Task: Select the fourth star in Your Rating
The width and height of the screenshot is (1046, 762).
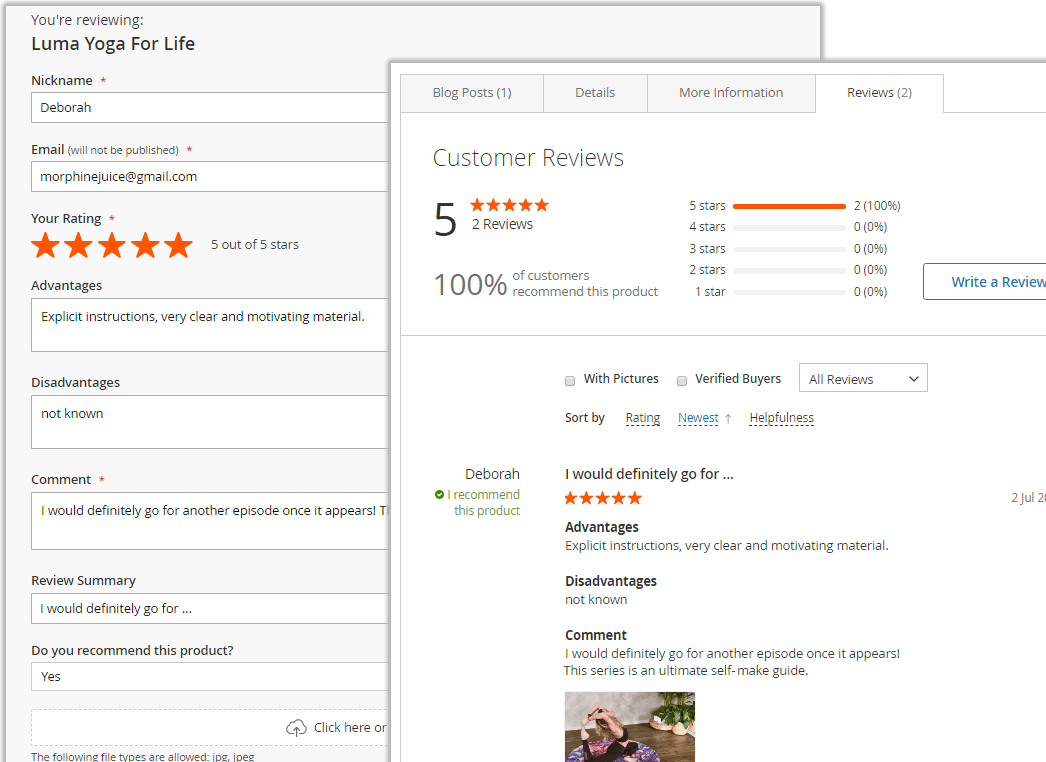Action: (x=145, y=245)
